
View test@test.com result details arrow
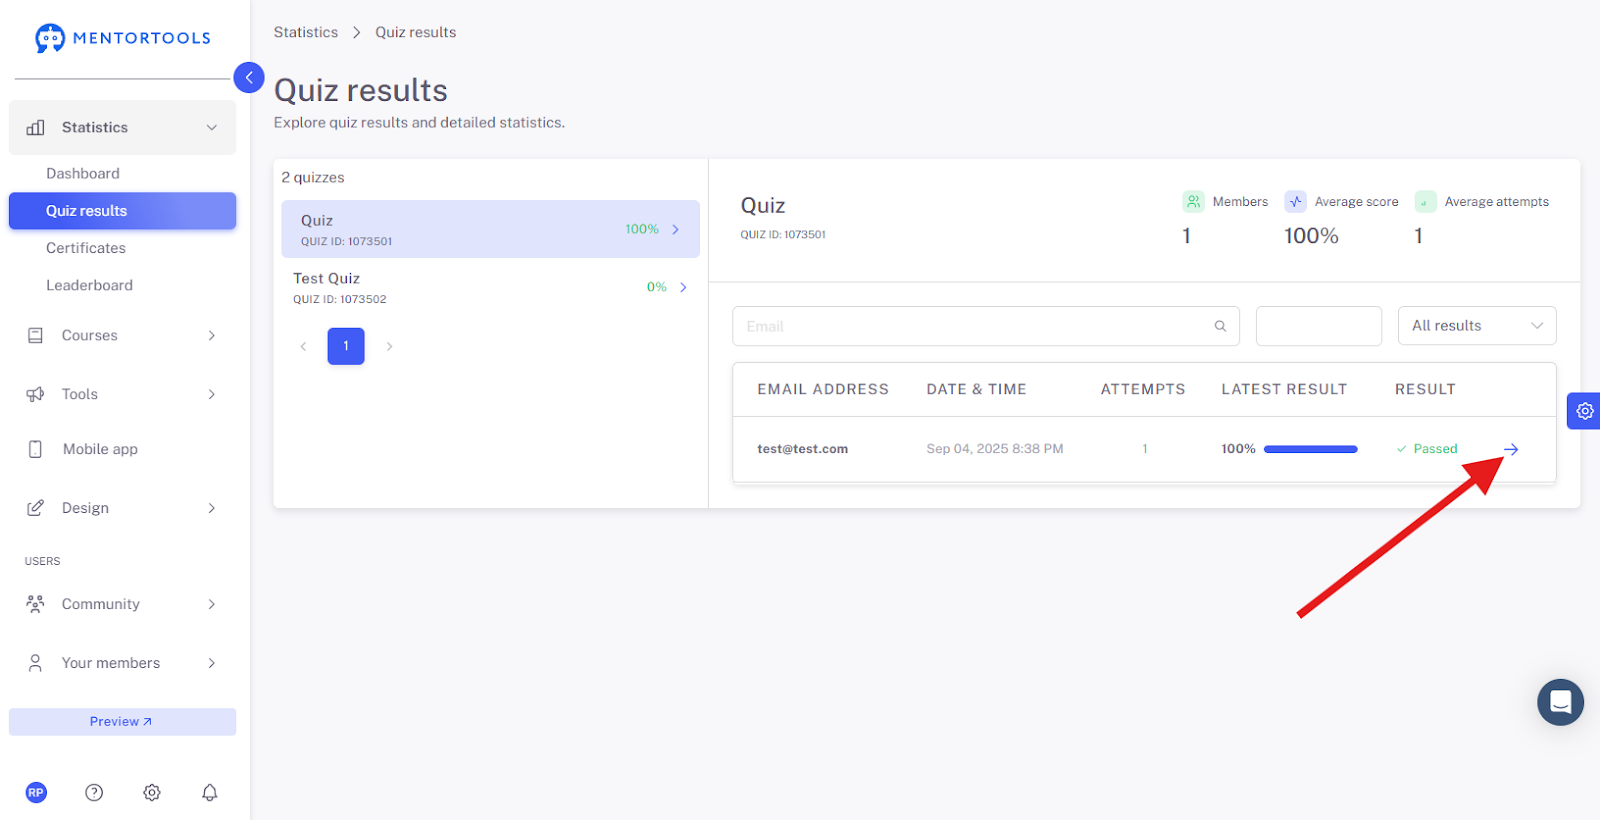coord(1511,449)
